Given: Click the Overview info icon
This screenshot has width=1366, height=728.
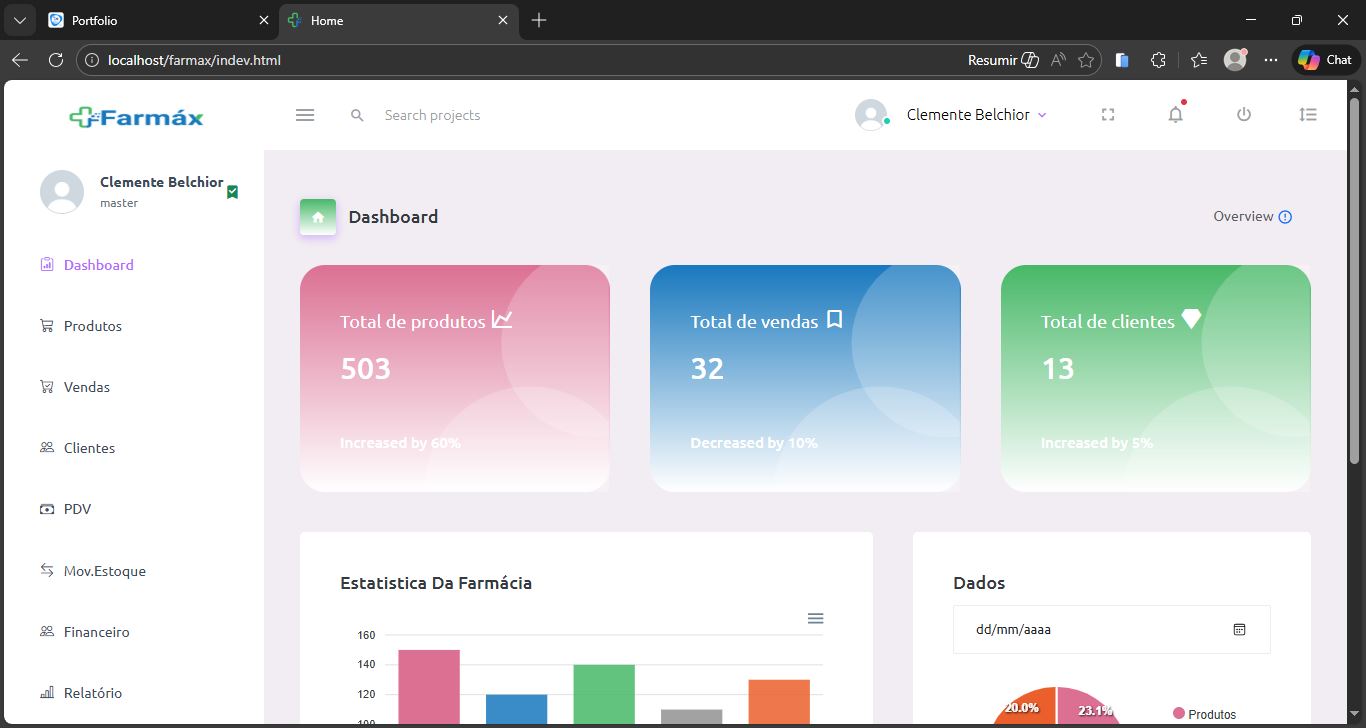Looking at the screenshot, I should (1285, 217).
